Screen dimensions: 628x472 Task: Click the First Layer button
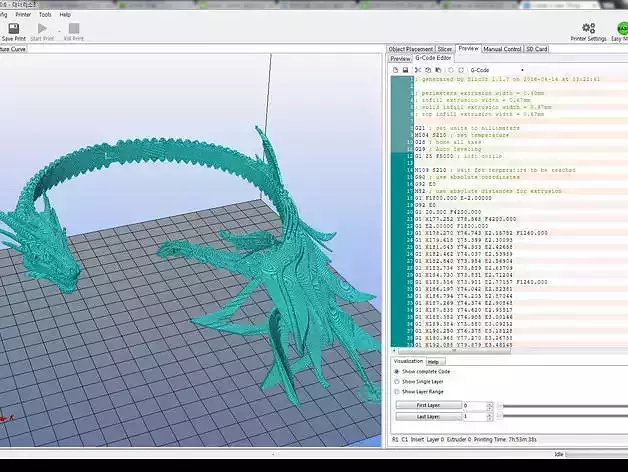pyautogui.click(x=427, y=405)
